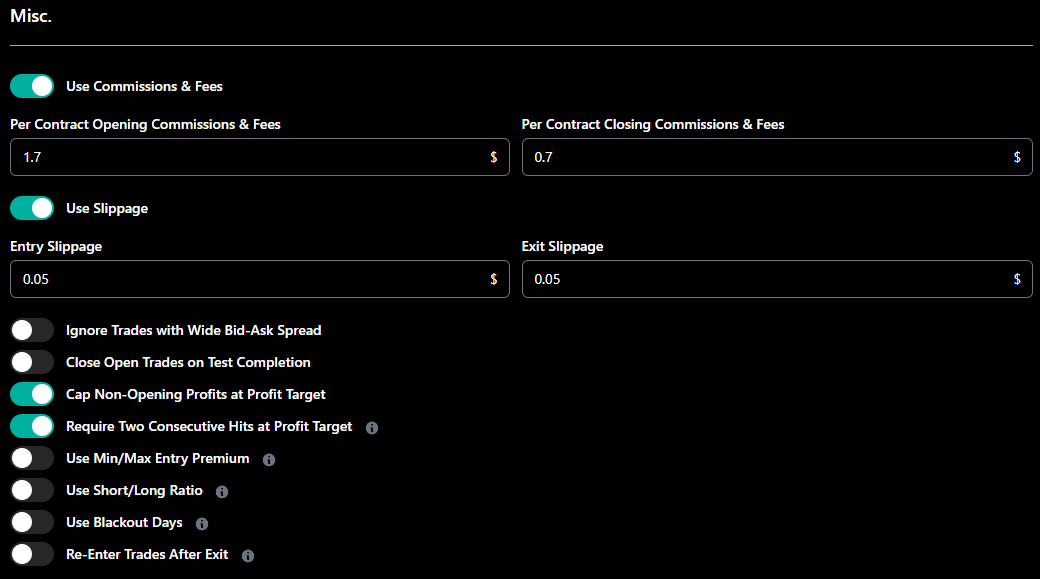Disable the Use Commissions & Fees toggle

click(x=32, y=86)
